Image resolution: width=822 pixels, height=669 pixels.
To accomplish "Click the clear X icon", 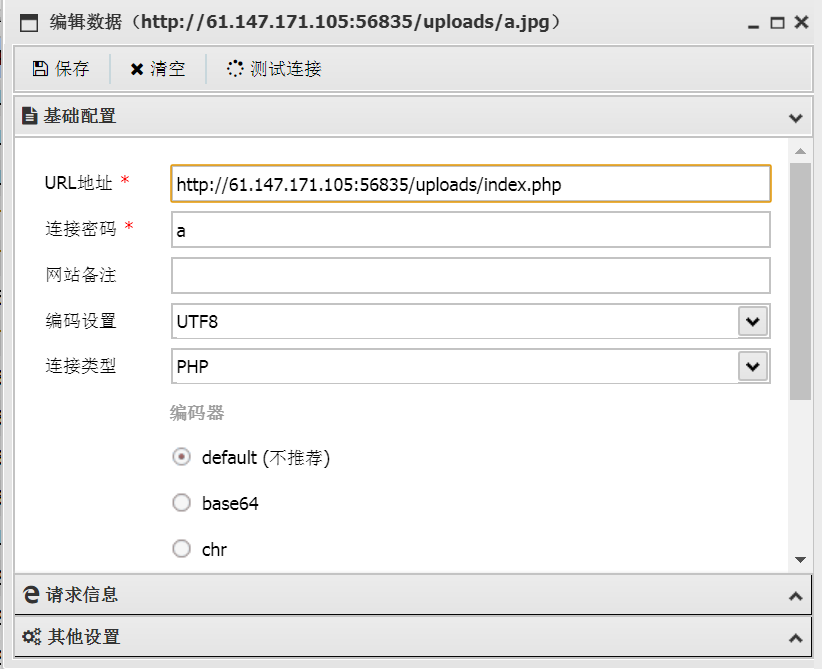I will 137,69.
